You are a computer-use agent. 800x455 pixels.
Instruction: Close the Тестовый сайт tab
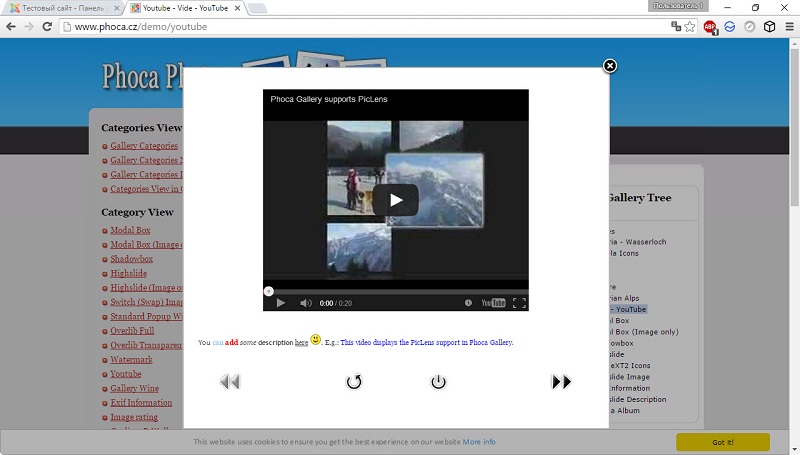pyautogui.click(x=117, y=8)
